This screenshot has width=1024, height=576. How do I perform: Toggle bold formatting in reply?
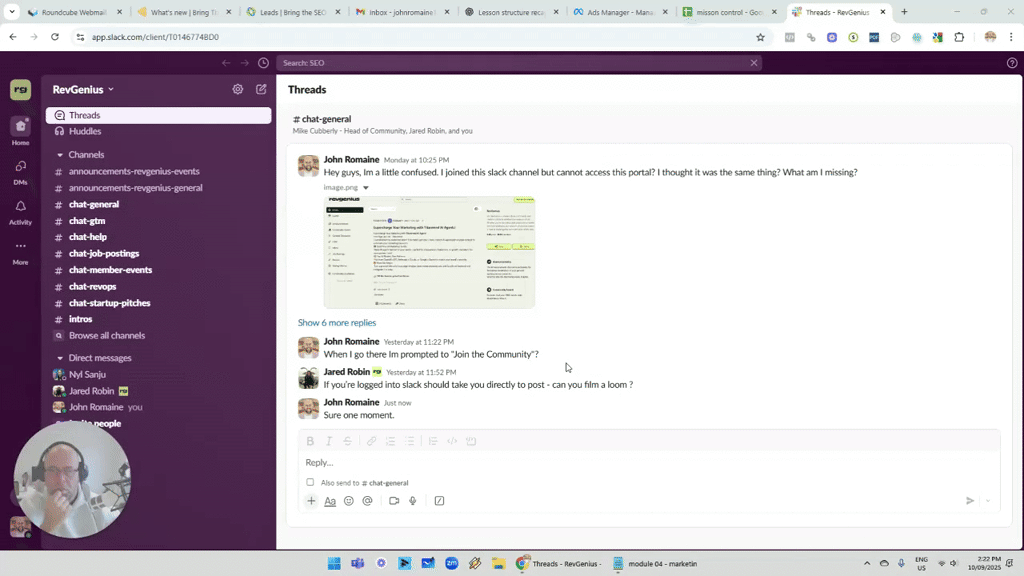coord(310,441)
